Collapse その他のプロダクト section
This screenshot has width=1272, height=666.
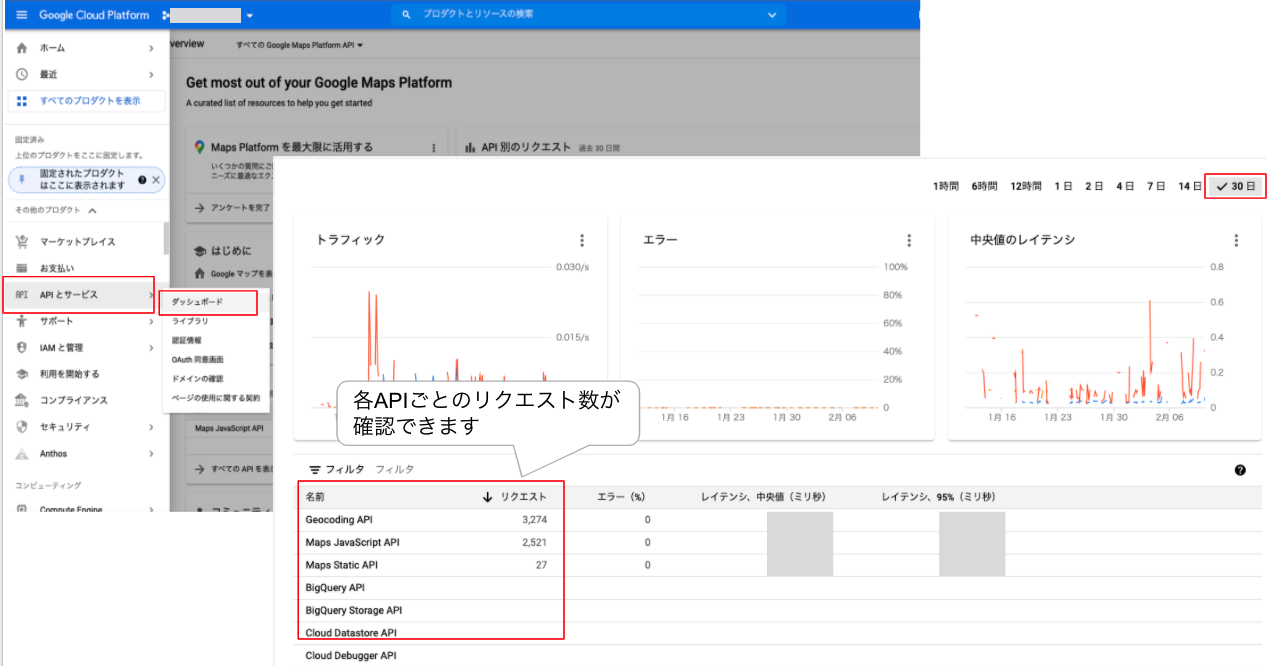pyautogui.click(x=93, y=210)
